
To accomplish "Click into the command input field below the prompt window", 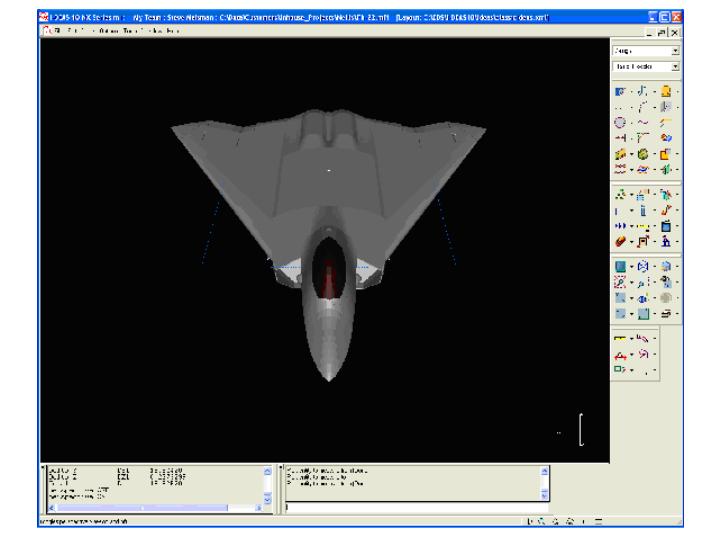I will [416, 507].
